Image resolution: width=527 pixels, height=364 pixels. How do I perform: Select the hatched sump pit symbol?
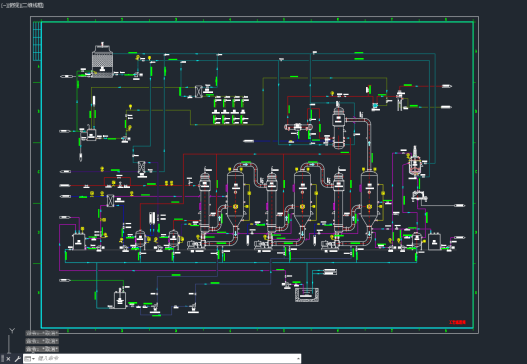point(307,295)
